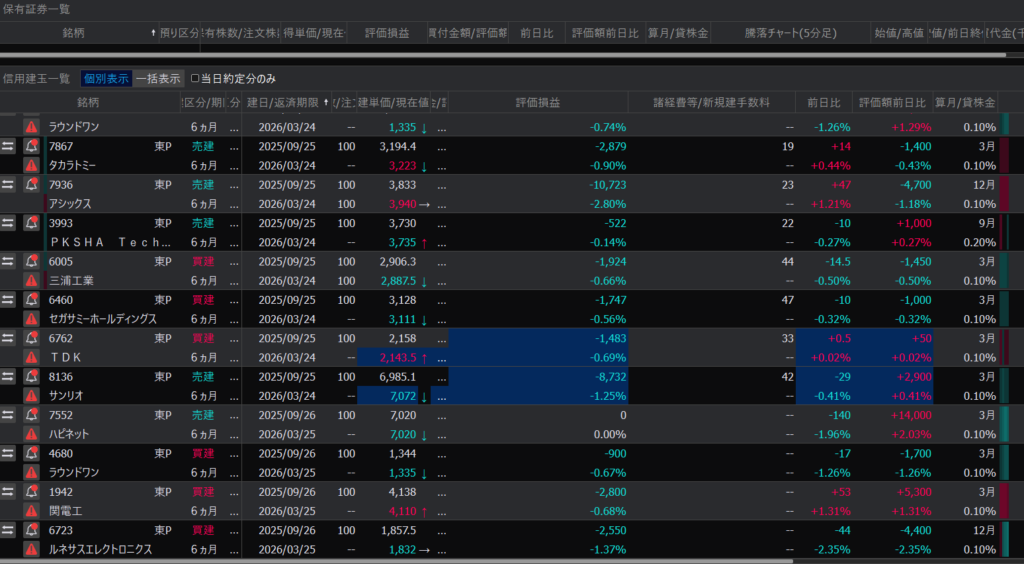Screen dimensions: 1024x564
Task: Click the warning triangle beside 三浦工業
Action: click(x=31, y=281)
